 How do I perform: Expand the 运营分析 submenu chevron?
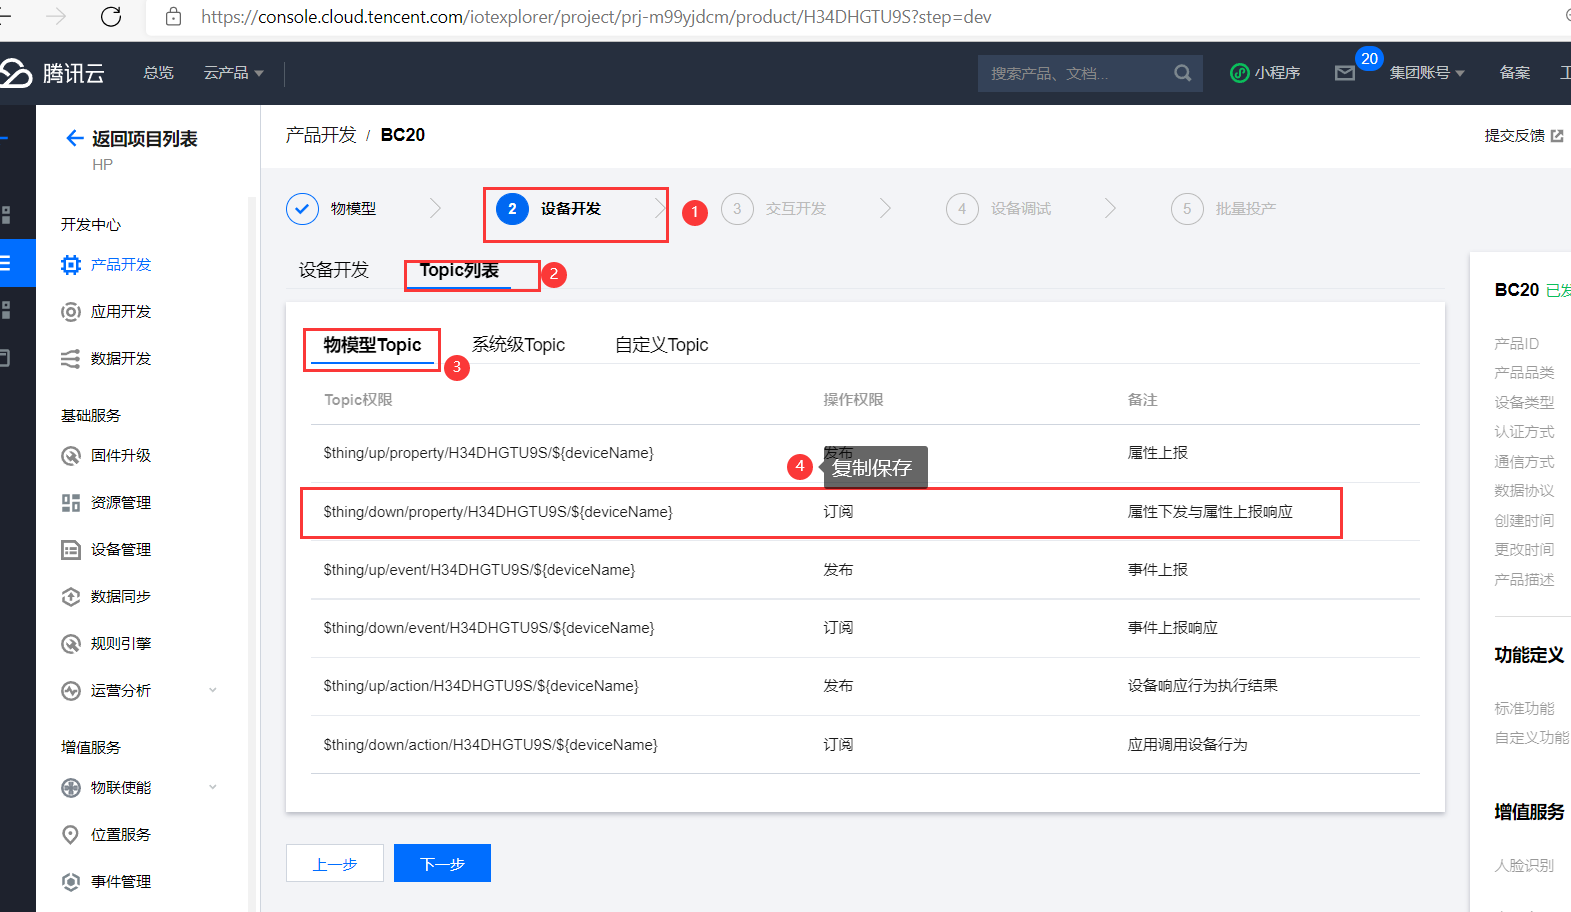[213, 690]
